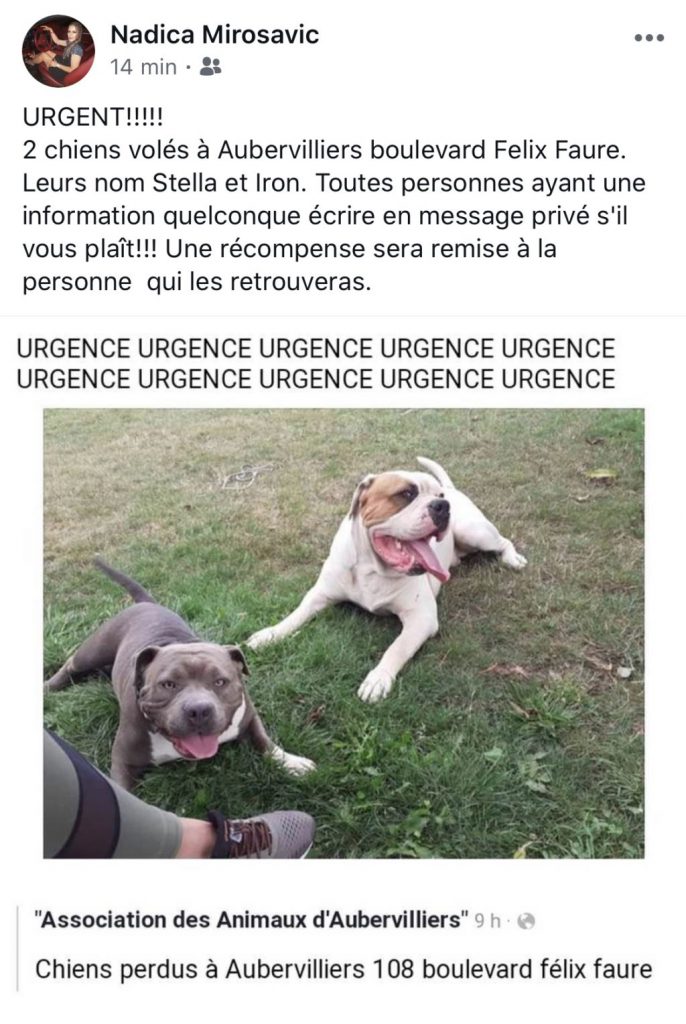Viewport: 686px width, 1024px height.
Task: Click the repeated "URGENCE URGENCE" shared heading
Action: [x=316, y=364]
